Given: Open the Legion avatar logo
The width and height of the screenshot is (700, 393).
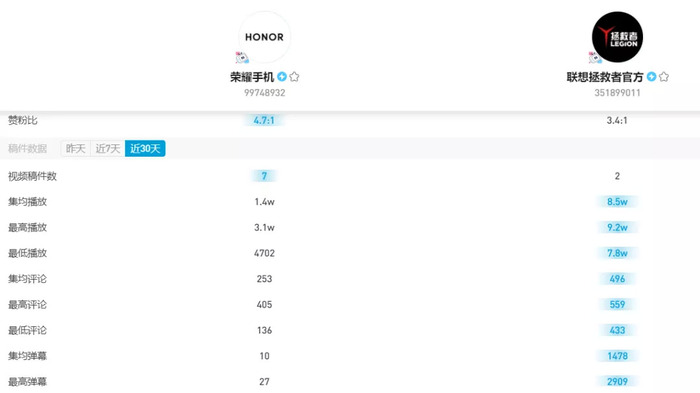Looking at the screenshot, I should point(617,37).
